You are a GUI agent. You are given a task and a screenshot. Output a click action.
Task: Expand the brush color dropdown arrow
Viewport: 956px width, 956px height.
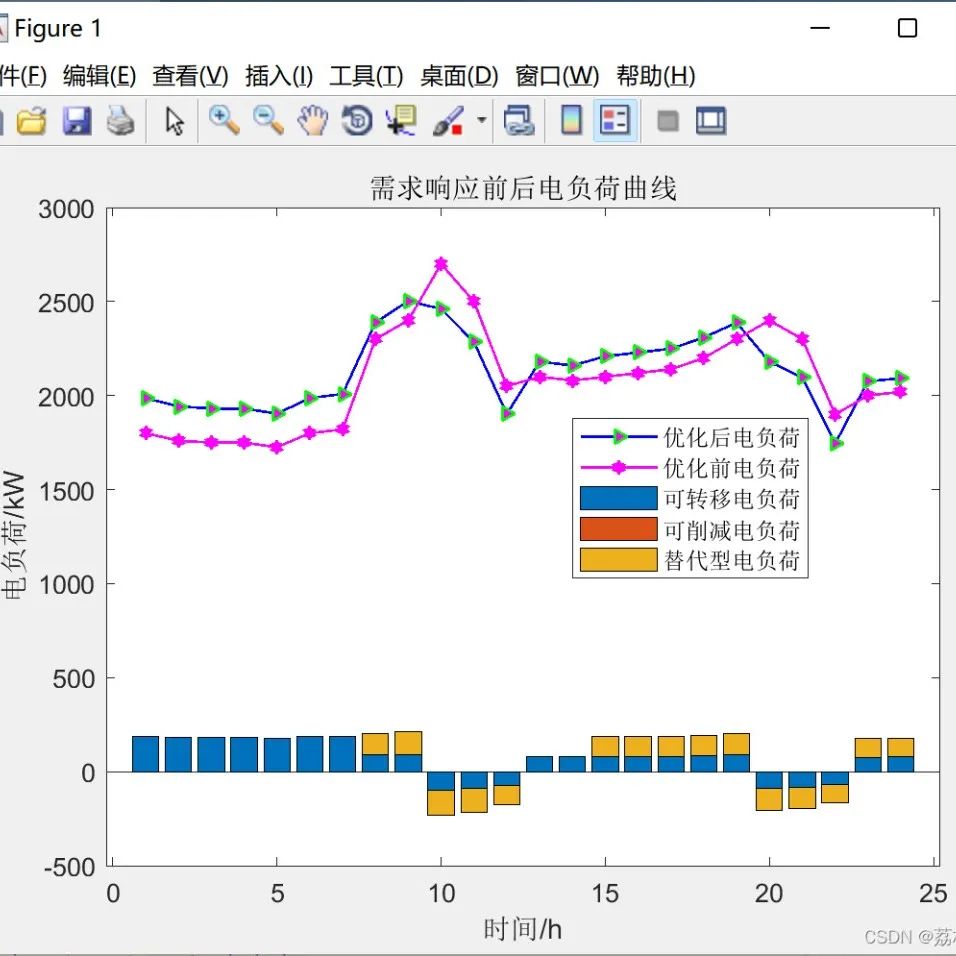pos(482,120)
